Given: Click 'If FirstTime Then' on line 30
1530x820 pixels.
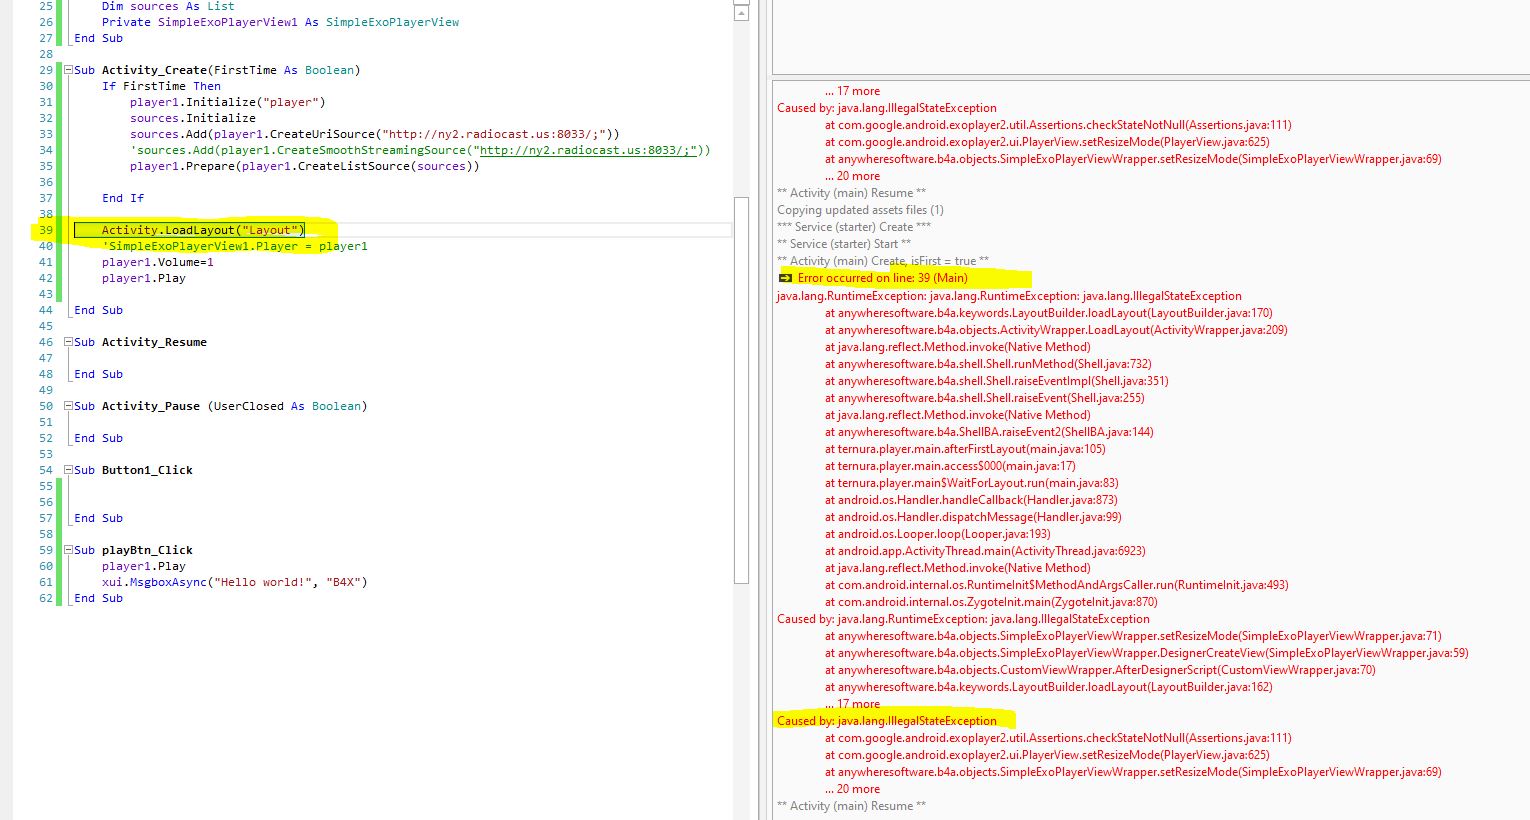Looking at the screenshot, I should tap(161, 86).
